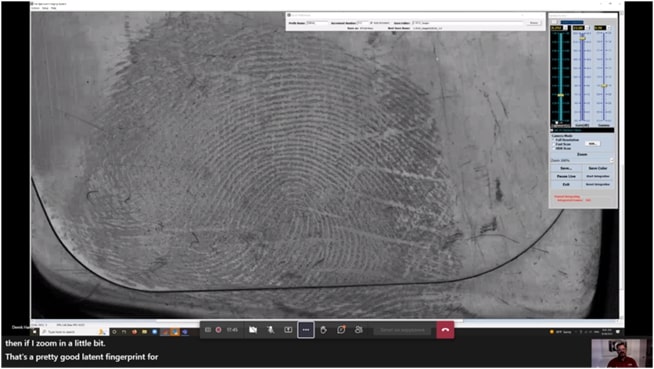This screenshot has width=654, height=369.
Task: Hang up with the red phone button
Action: pos(445,330)
